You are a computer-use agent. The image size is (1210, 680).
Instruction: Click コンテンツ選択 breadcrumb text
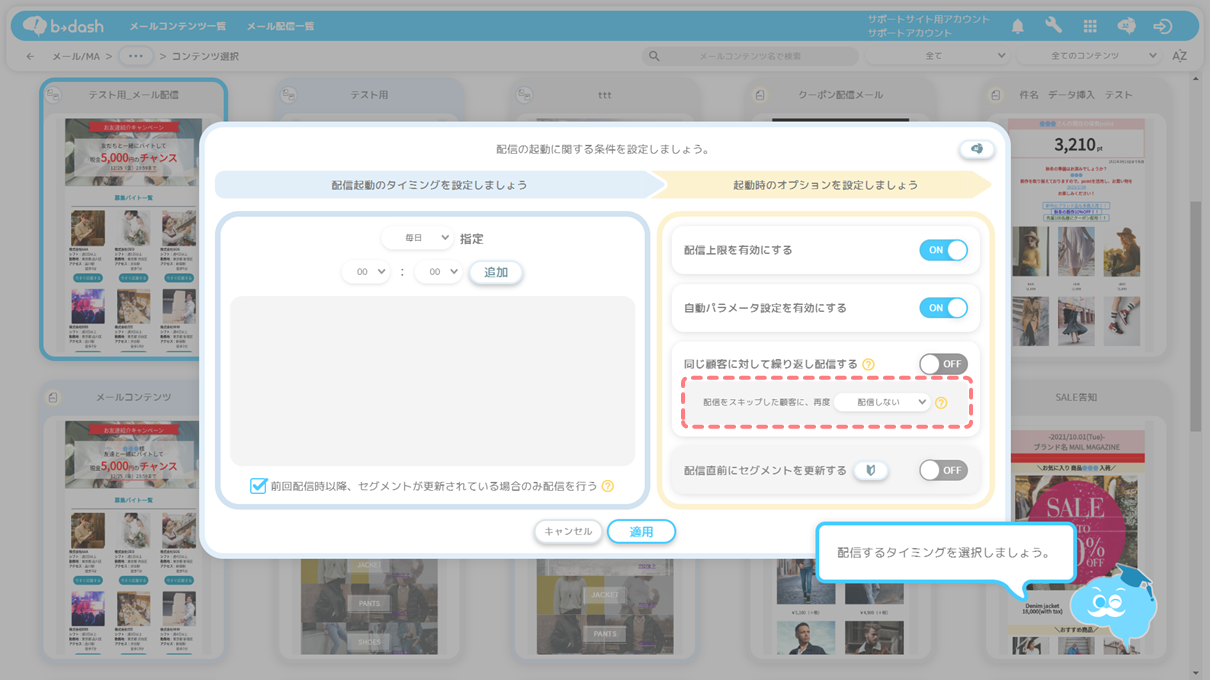click(x=205, y=56)
